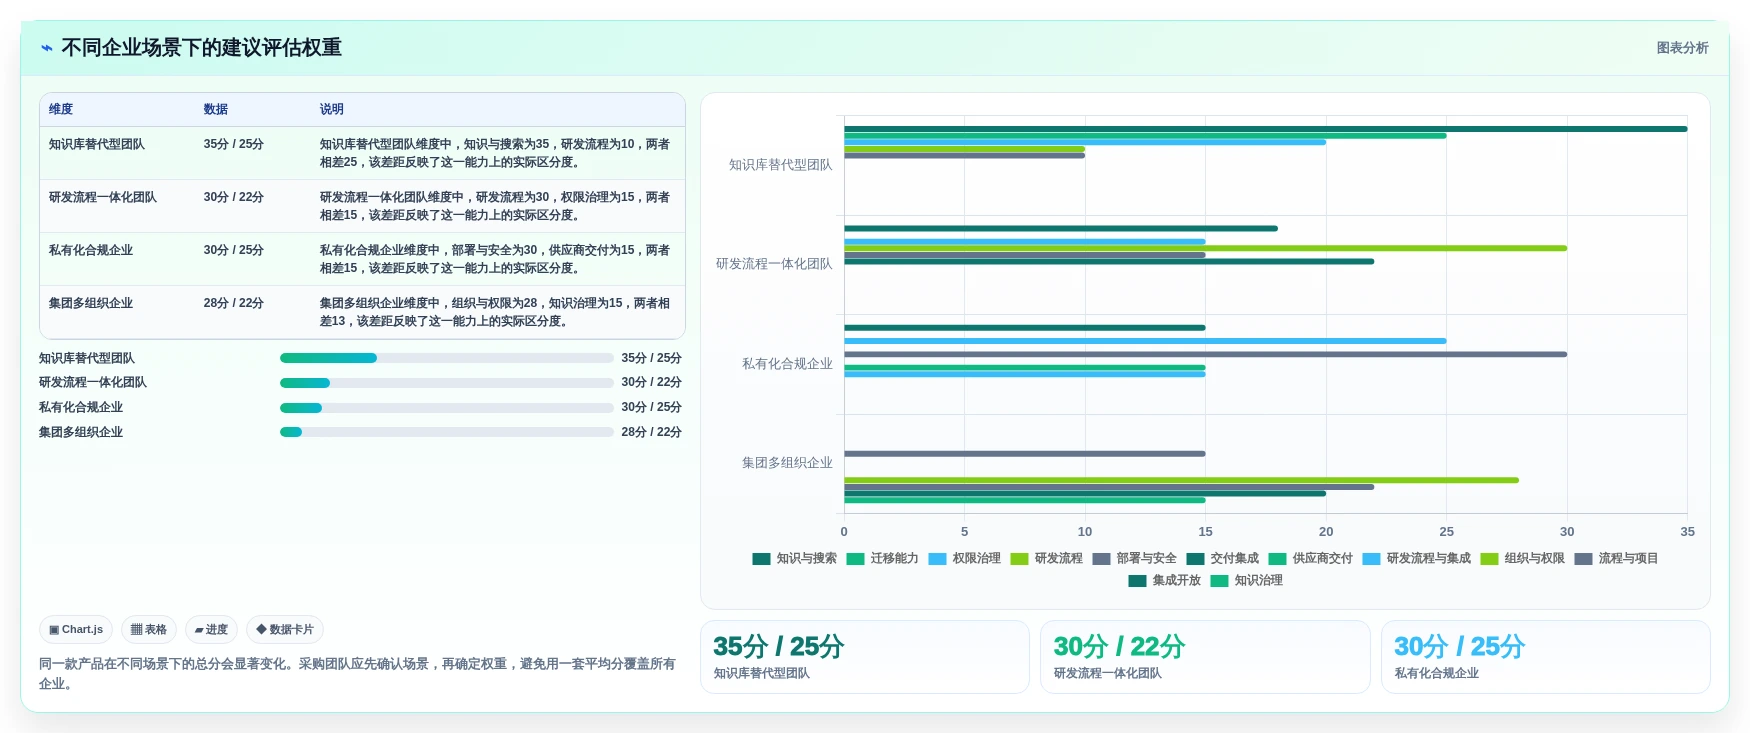Image resolution: width=1750 pixels, height=733 pixels.
Task: Toggle 权限治理 legend color swatch
Action: (937, 559)
